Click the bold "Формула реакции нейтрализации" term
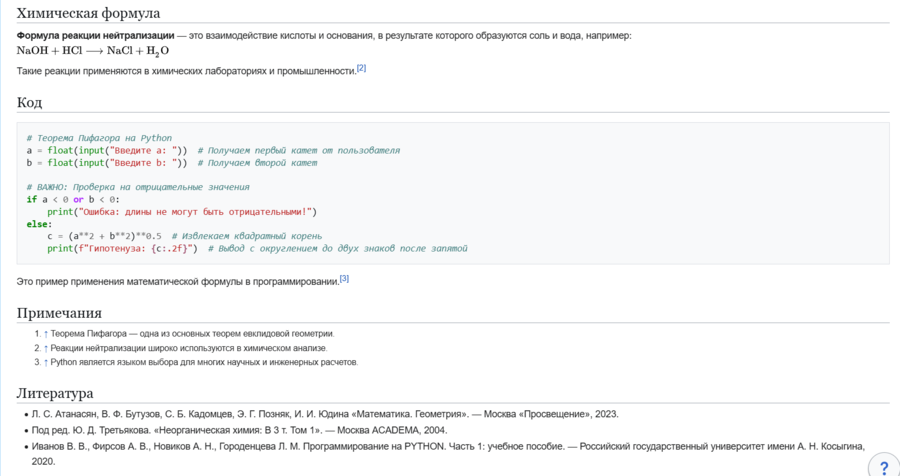900x476 pixels. pyautogui.click(x=95, y=36)
